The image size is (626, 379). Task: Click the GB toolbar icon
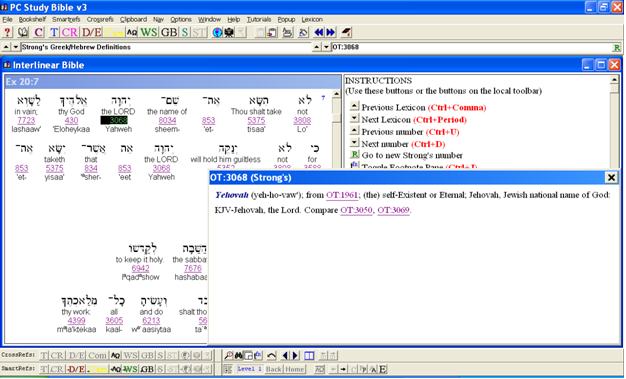click(169, 32)
